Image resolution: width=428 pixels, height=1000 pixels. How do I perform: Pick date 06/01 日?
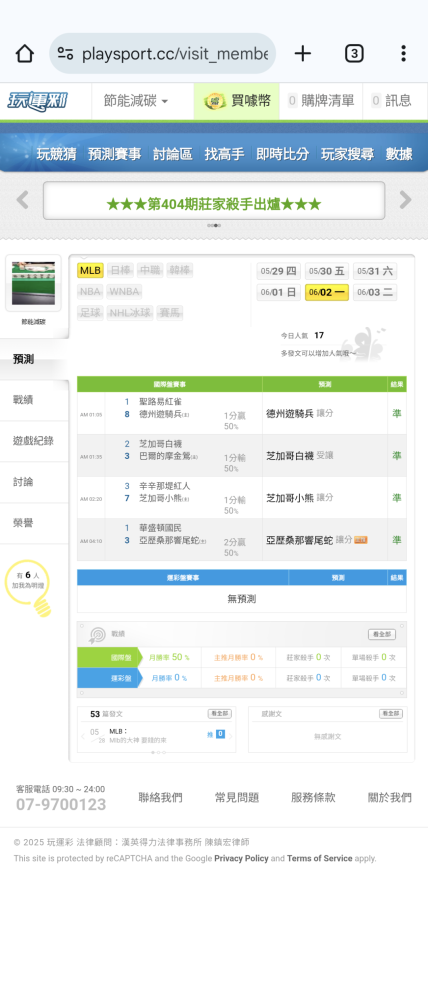click(x=278, y=293)
